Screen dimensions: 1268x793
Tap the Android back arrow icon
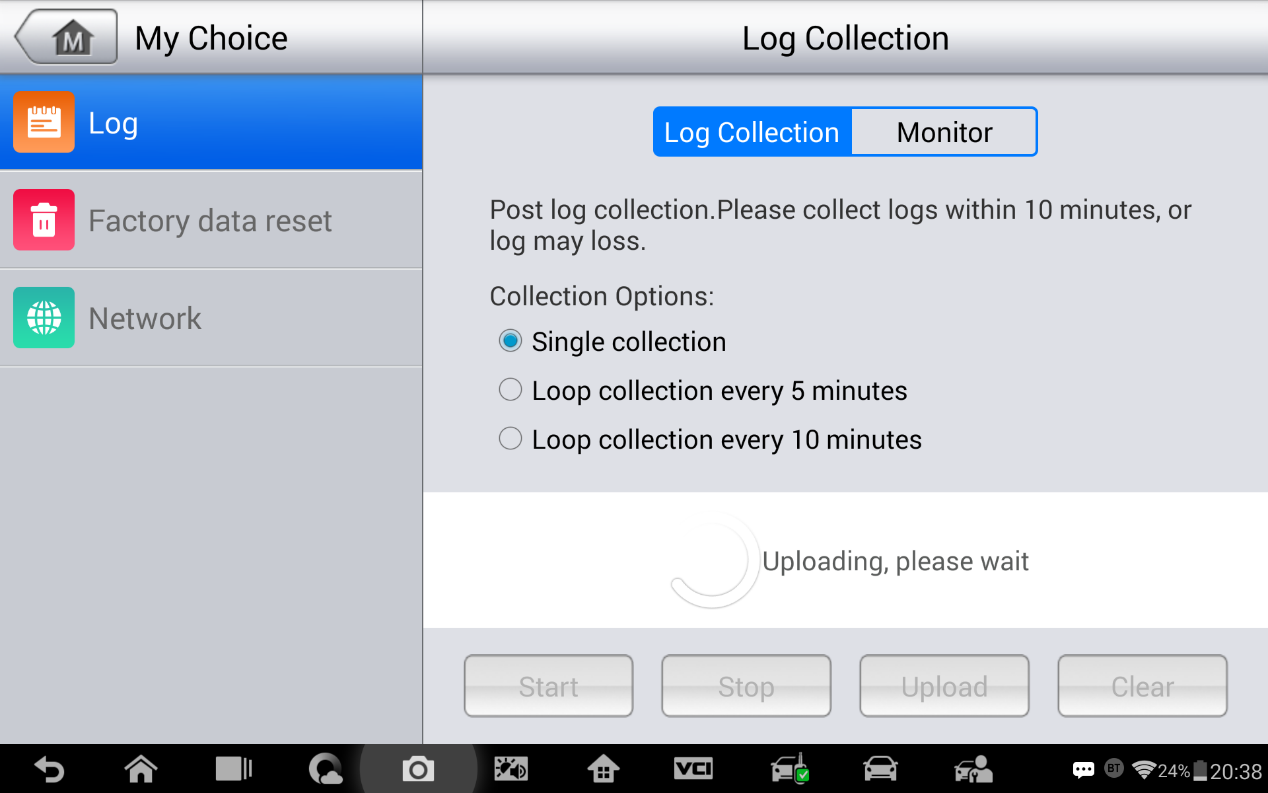(x=49, y=769)
